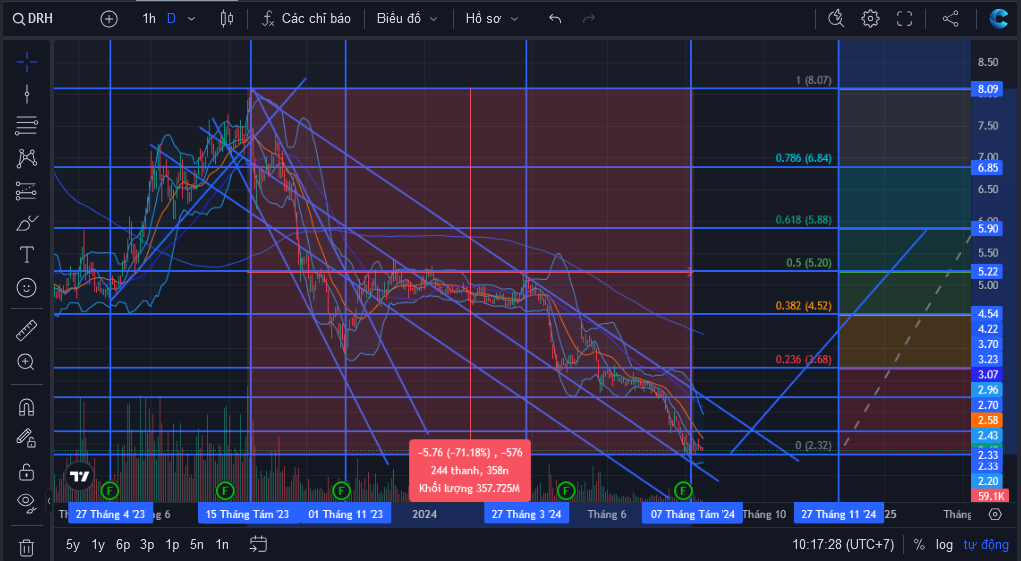1021x561 pixels.
Task: Open the forecast and measurement tools
Action: pyautogui.click(x=27, y=191)
